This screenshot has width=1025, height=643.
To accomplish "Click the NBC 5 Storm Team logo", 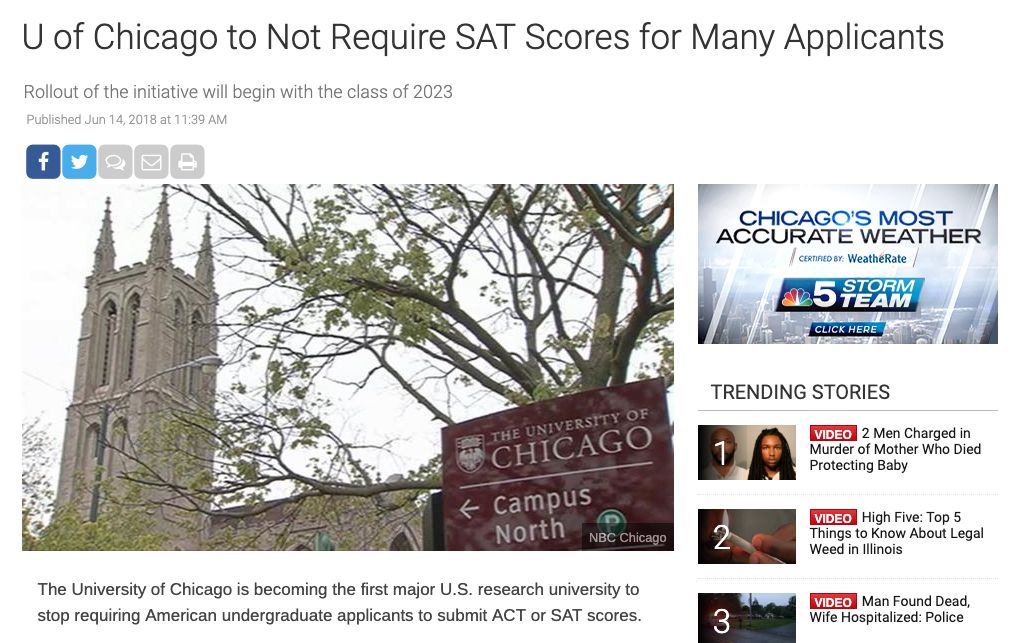I will (x=850, y=294).
